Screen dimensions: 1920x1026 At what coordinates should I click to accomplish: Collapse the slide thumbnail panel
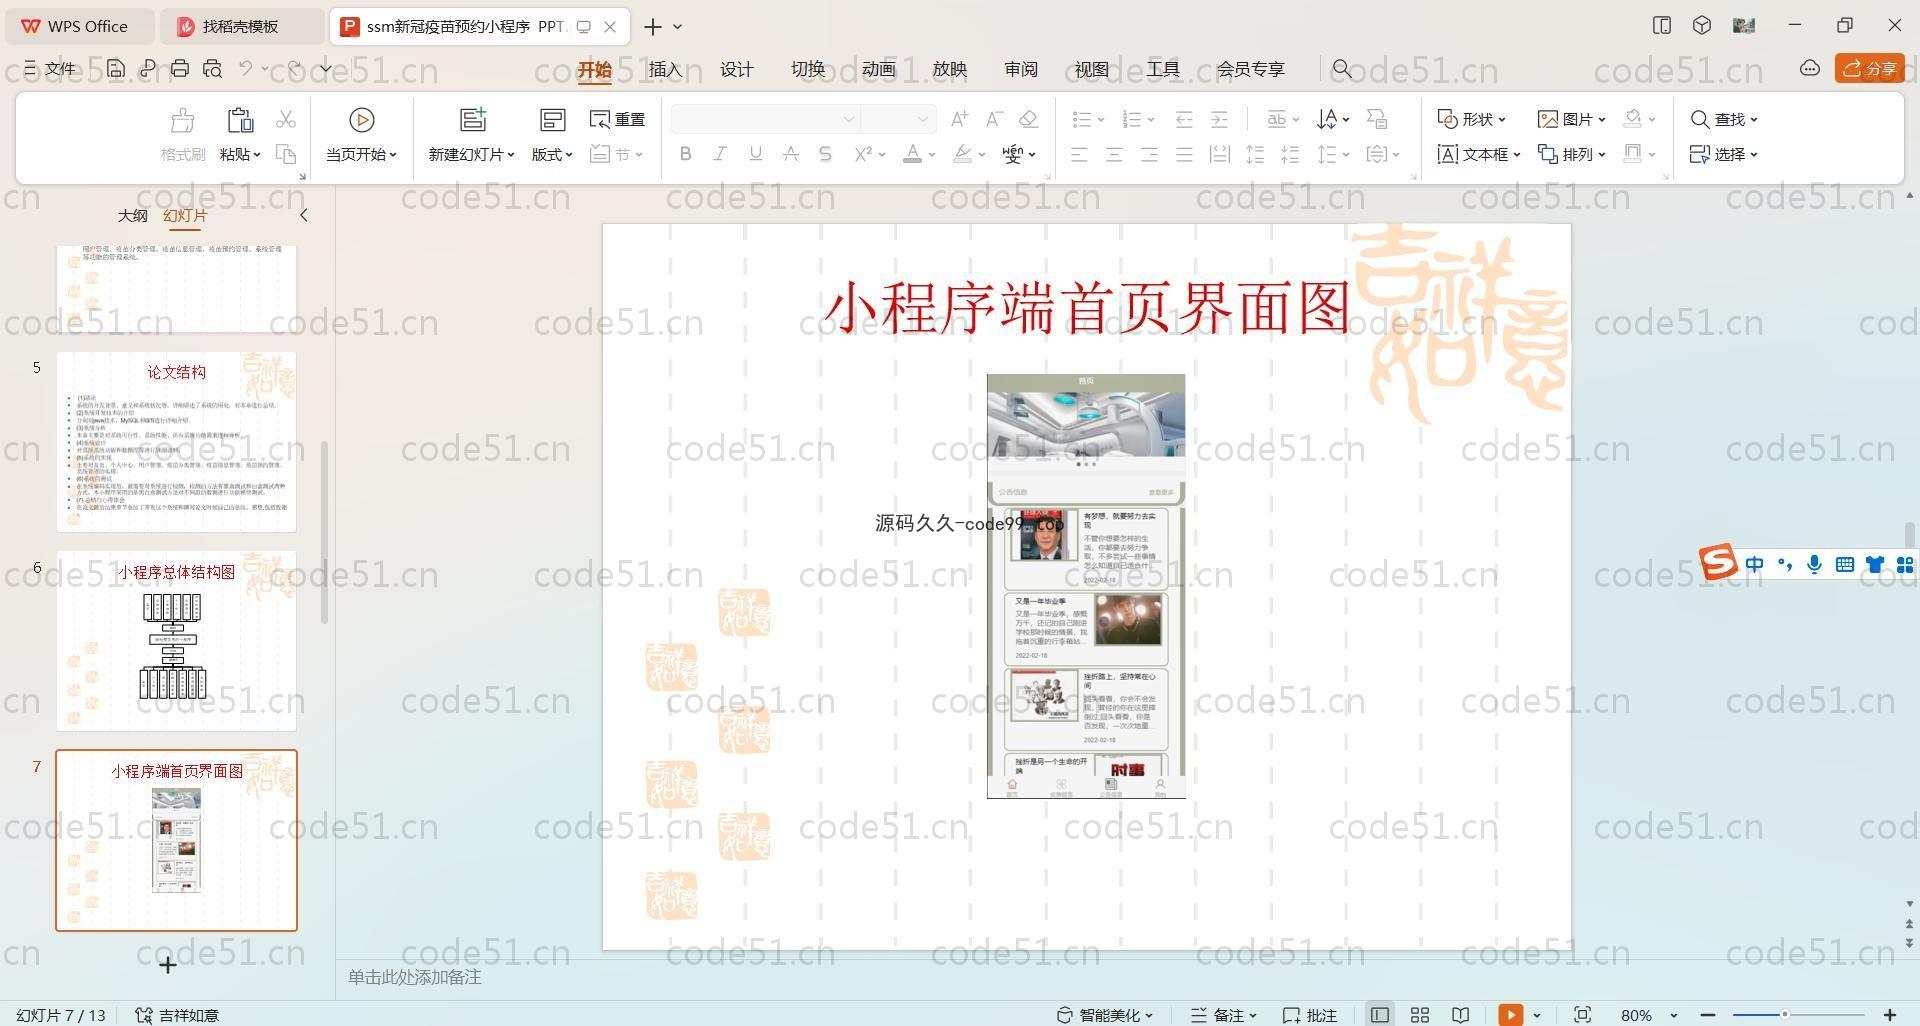point(304,215)
